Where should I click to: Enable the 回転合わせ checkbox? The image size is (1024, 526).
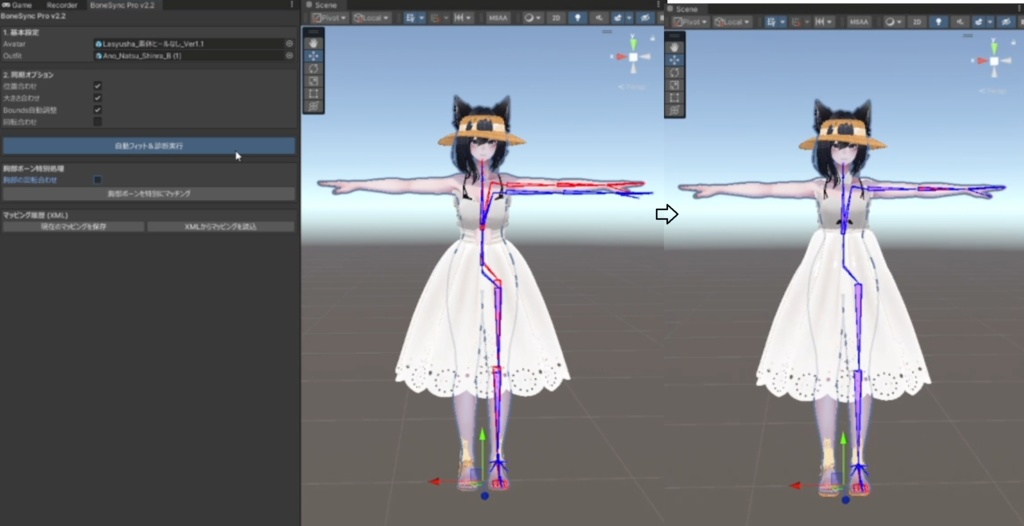click(x=97, y=122)
